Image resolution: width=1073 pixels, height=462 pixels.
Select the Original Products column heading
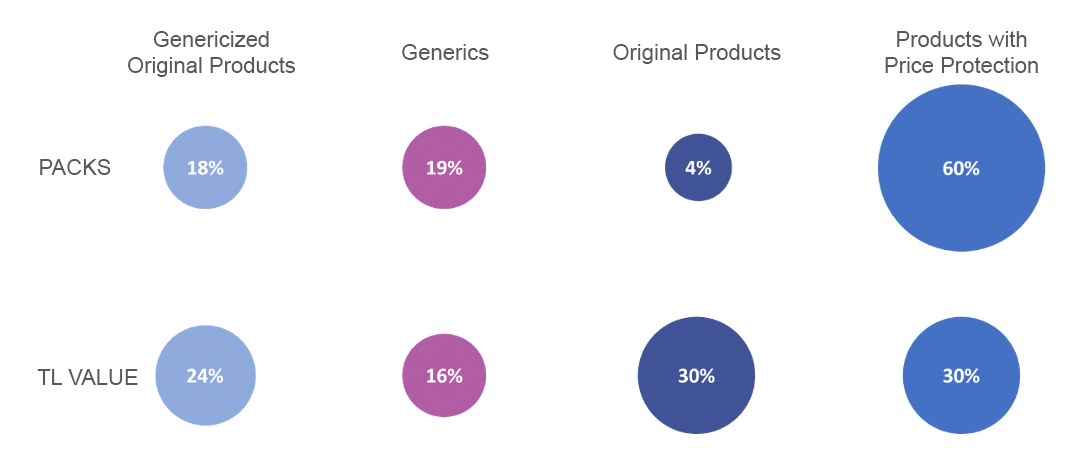point(697,53)
